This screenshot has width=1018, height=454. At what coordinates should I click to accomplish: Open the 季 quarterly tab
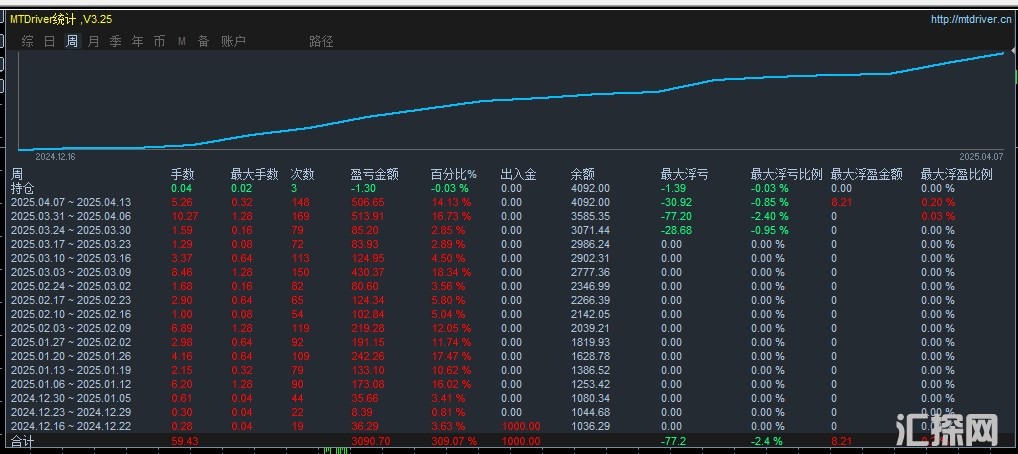coord(116,42)
